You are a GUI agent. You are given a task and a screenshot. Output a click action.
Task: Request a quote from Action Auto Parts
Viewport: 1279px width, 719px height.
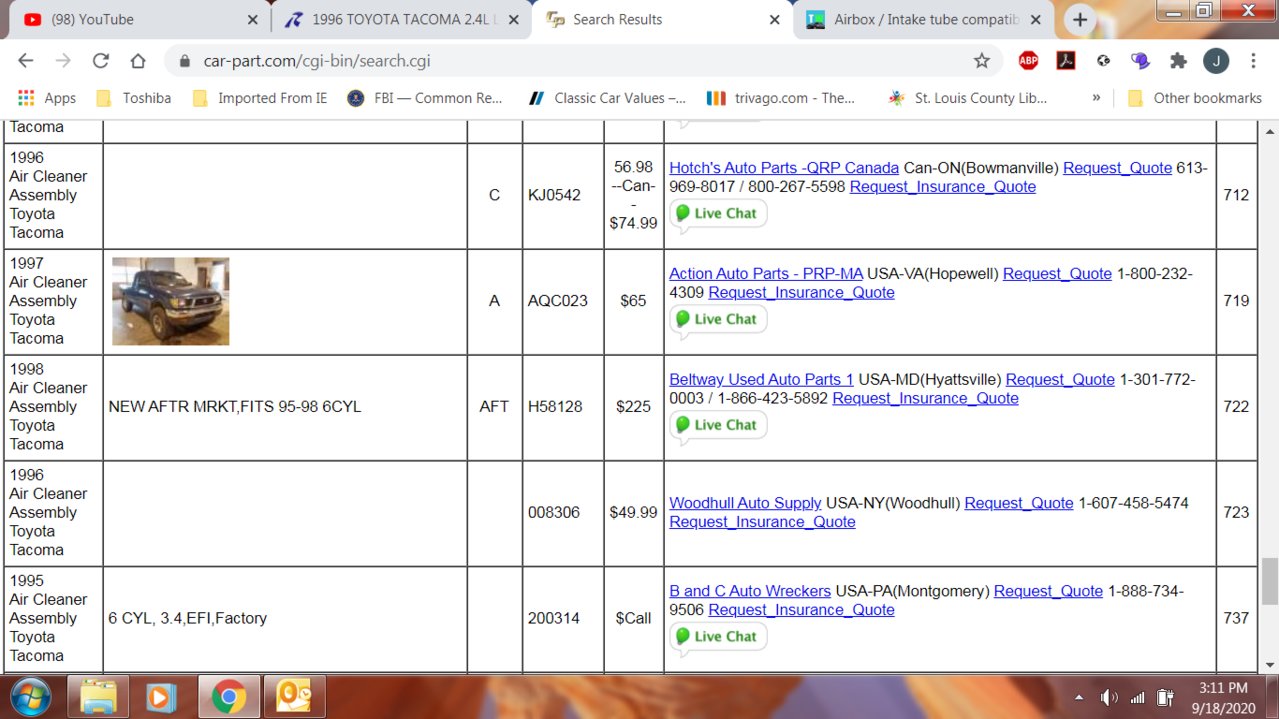click(x=1057, y=274)
